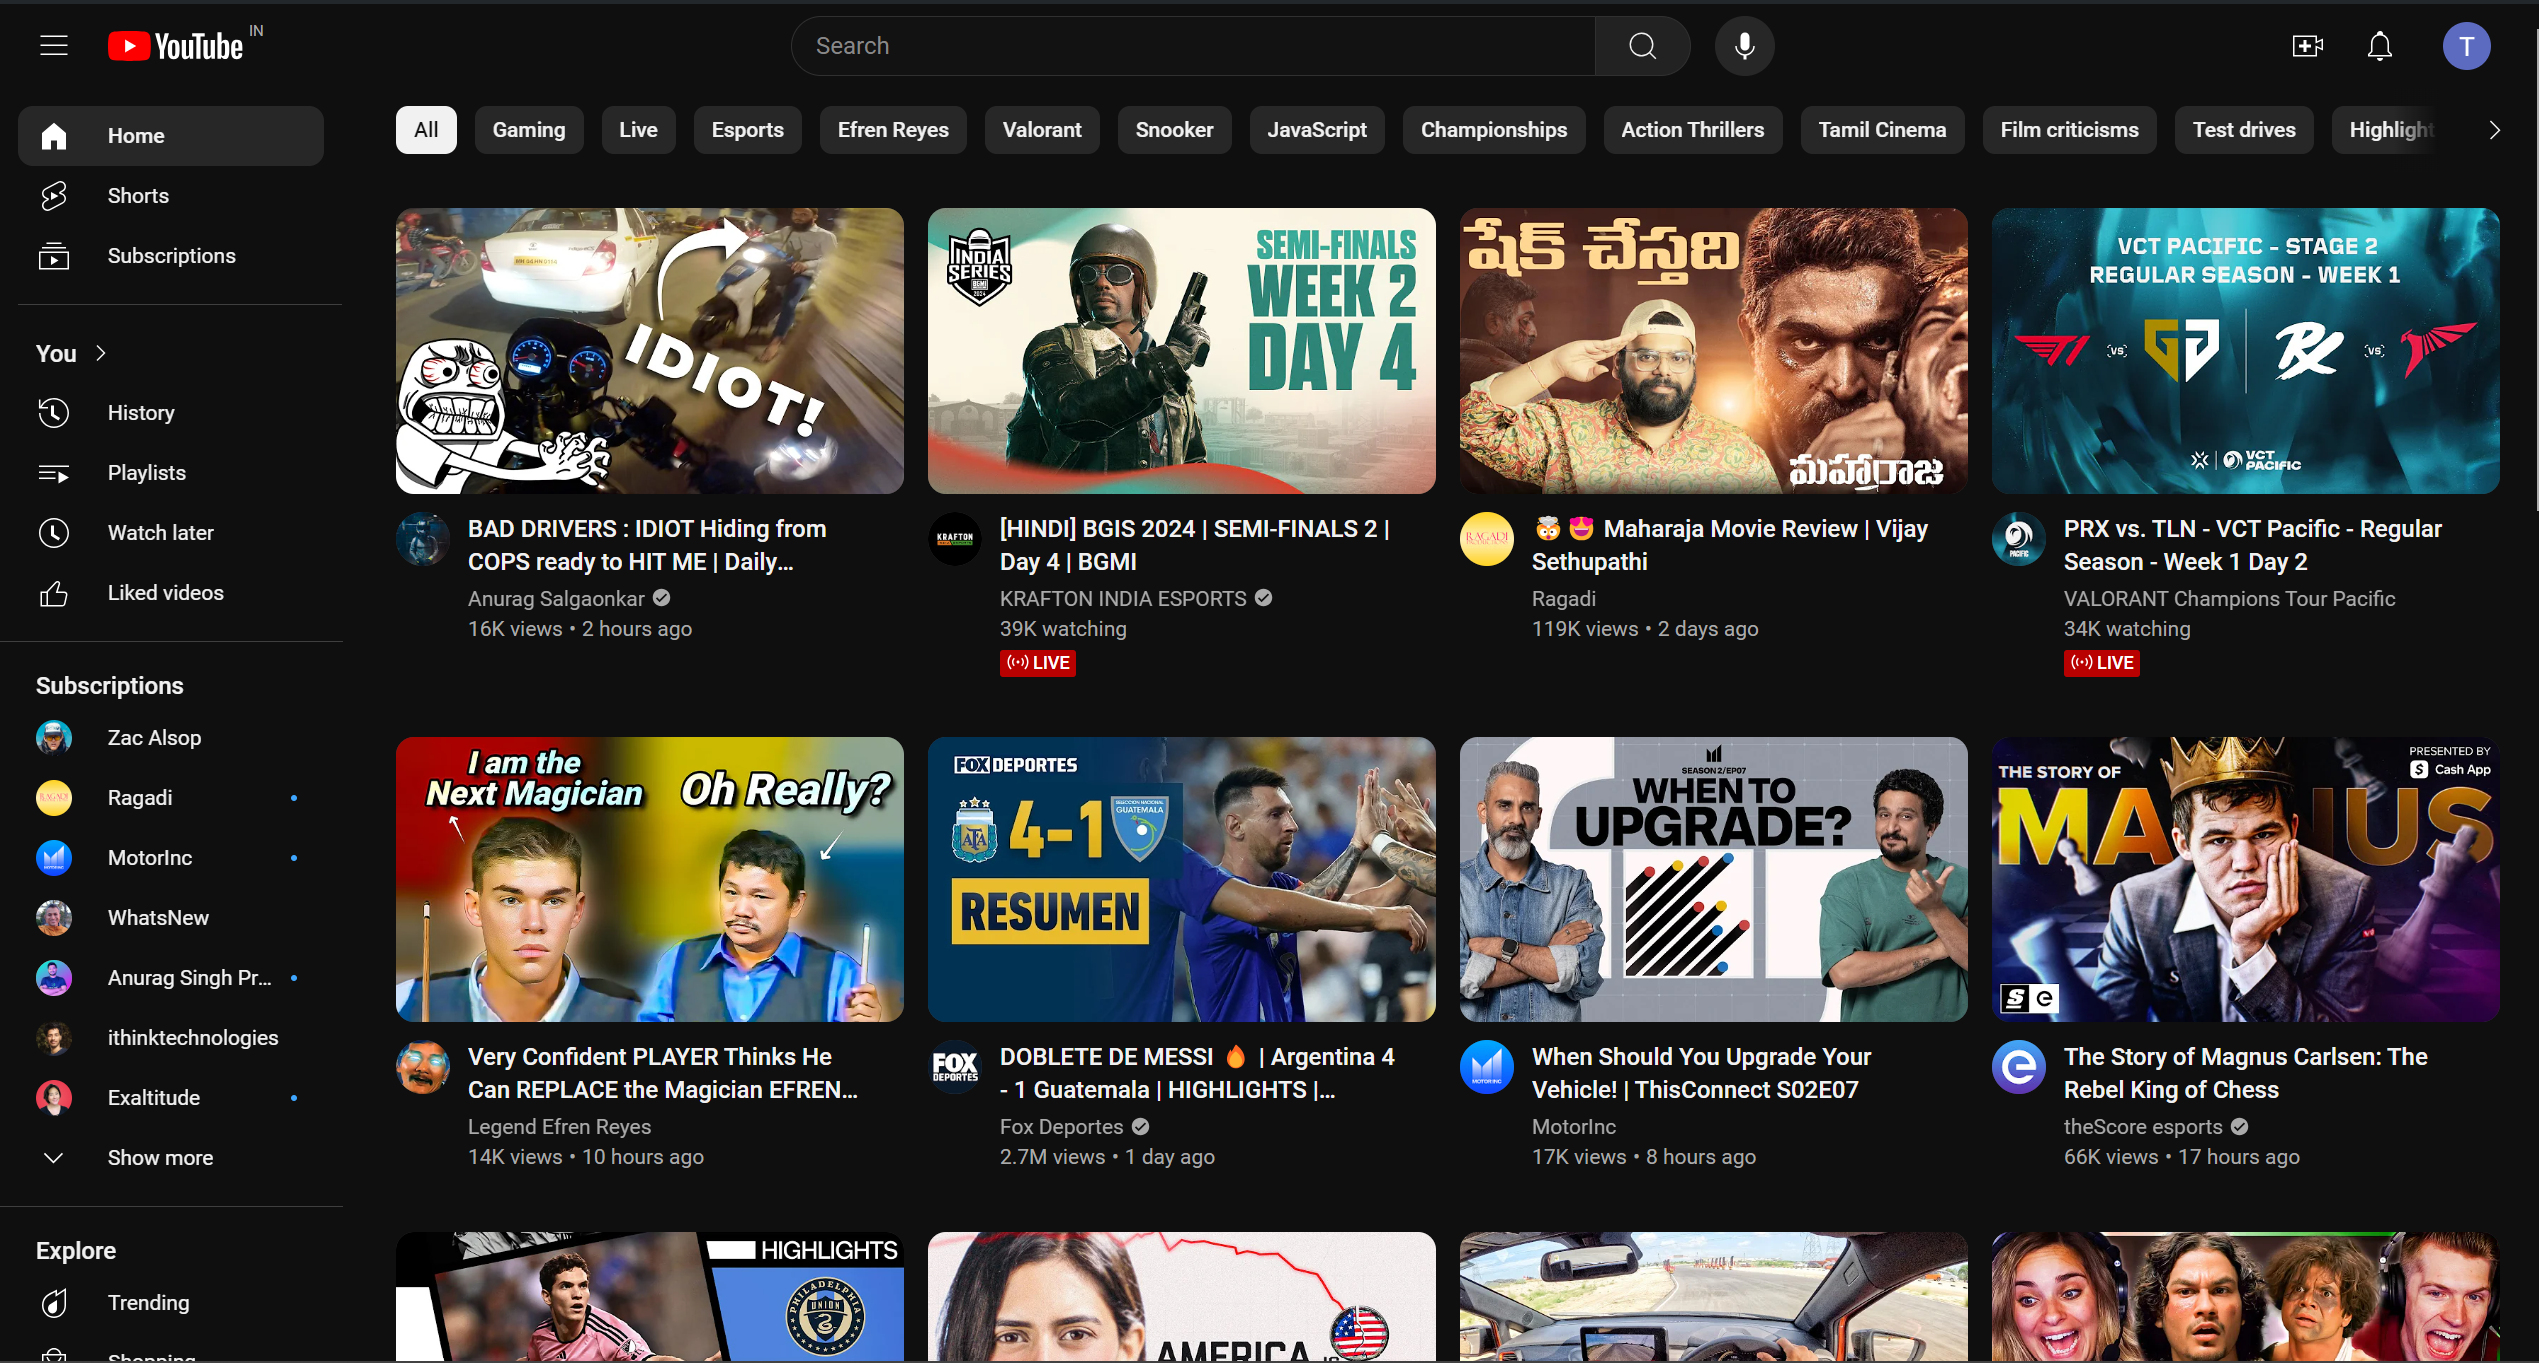Image resolution: width=2539 pixels, height=1363 pixels.
Task: Select the Film criticisms chip
Action: tap(2069, 130)
